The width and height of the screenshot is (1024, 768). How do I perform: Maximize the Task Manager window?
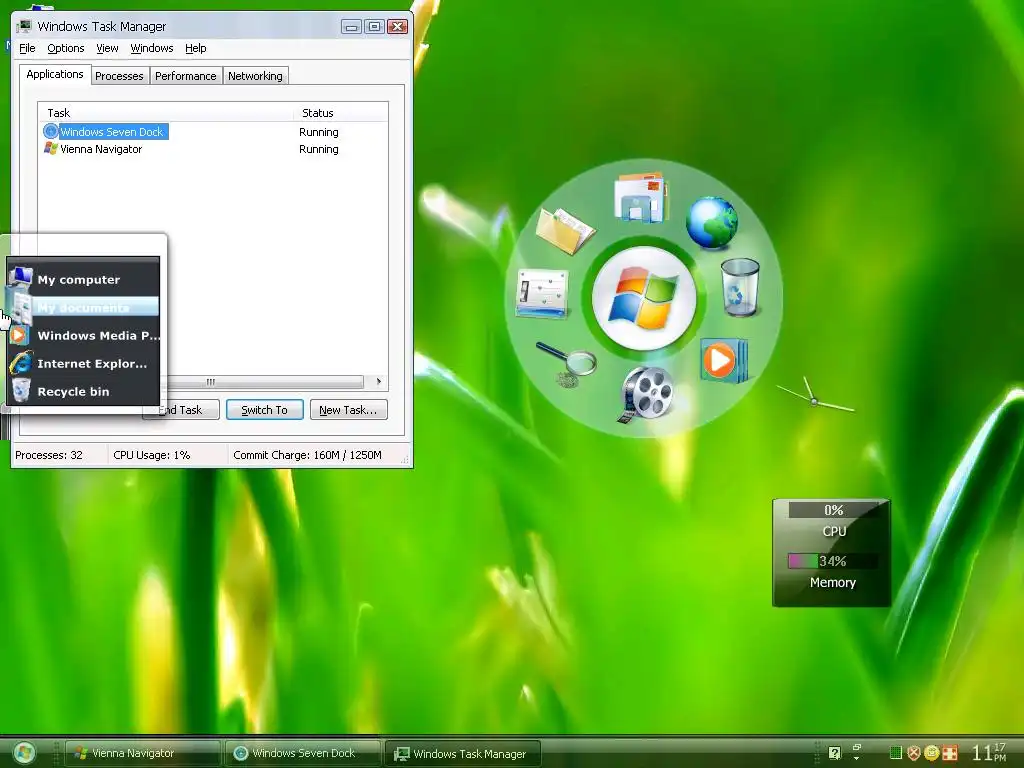(374, 27)
